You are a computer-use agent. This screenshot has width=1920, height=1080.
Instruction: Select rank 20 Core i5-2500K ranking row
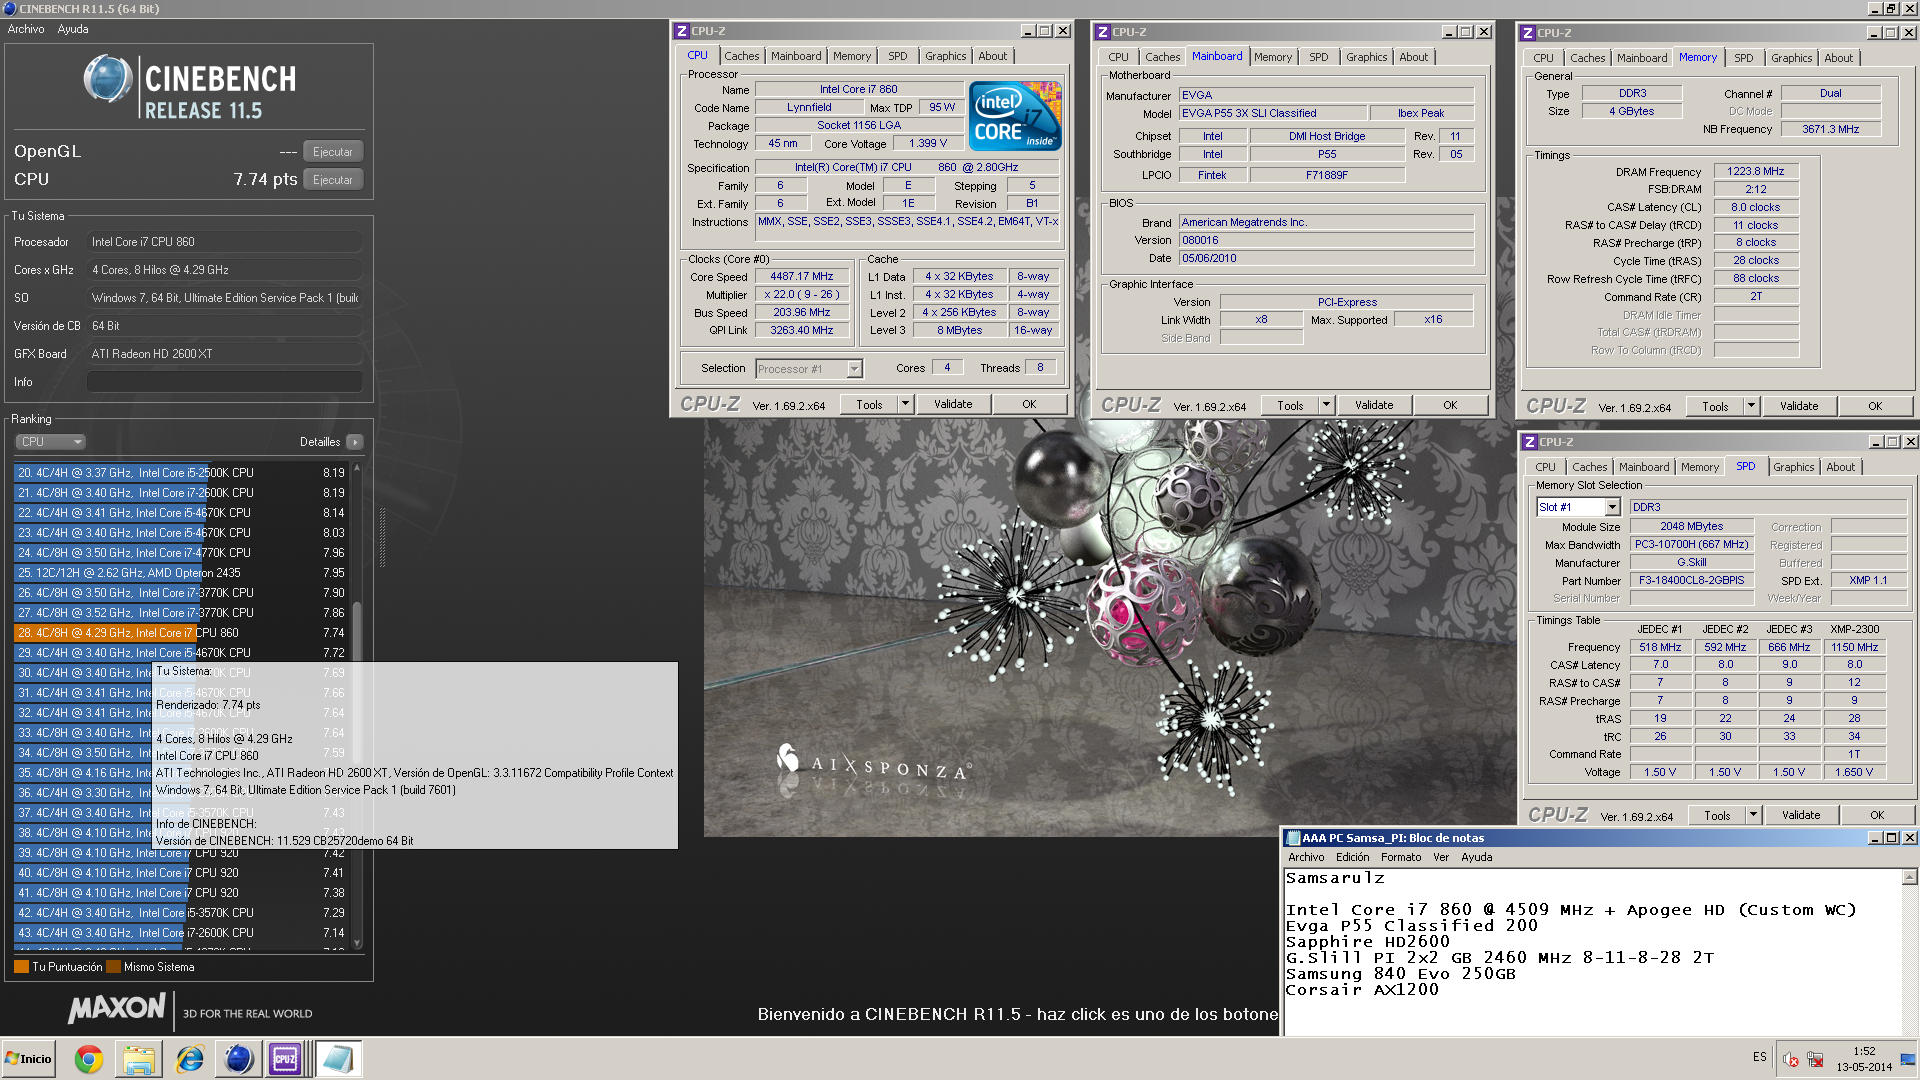pyautogui.click(x=181, y=473)
